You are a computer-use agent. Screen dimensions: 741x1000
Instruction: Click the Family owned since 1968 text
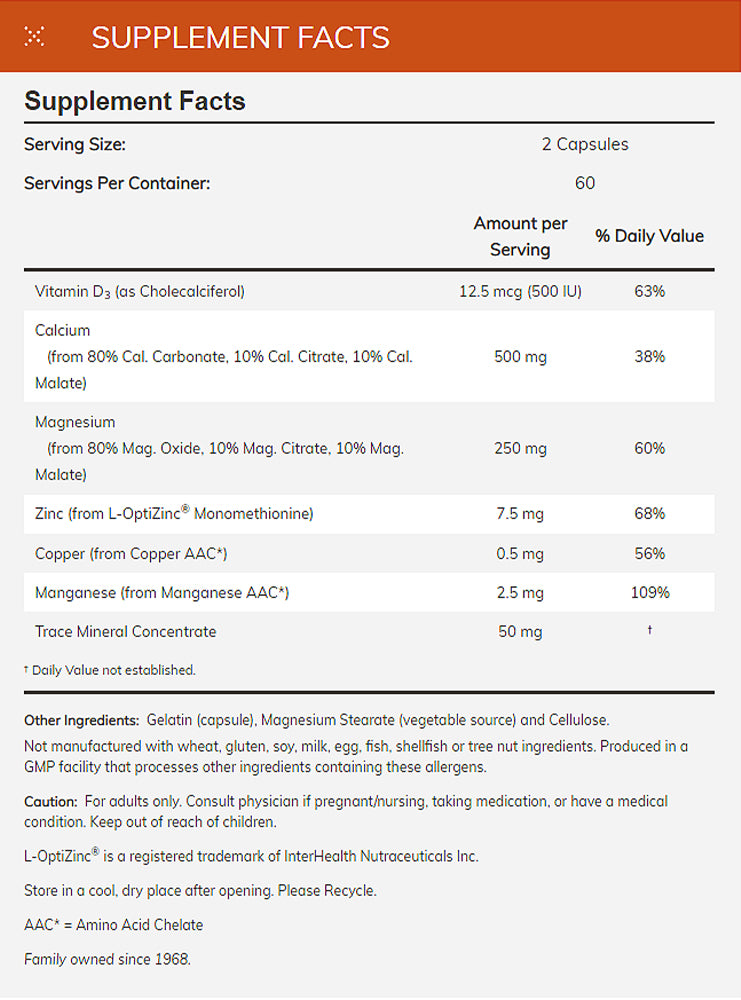(x=107, y=960)
